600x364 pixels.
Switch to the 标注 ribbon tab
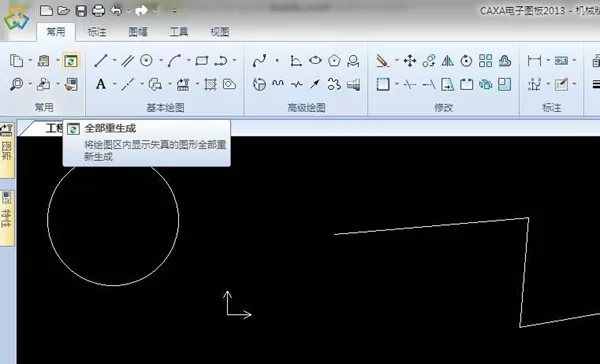click(97, 32)
